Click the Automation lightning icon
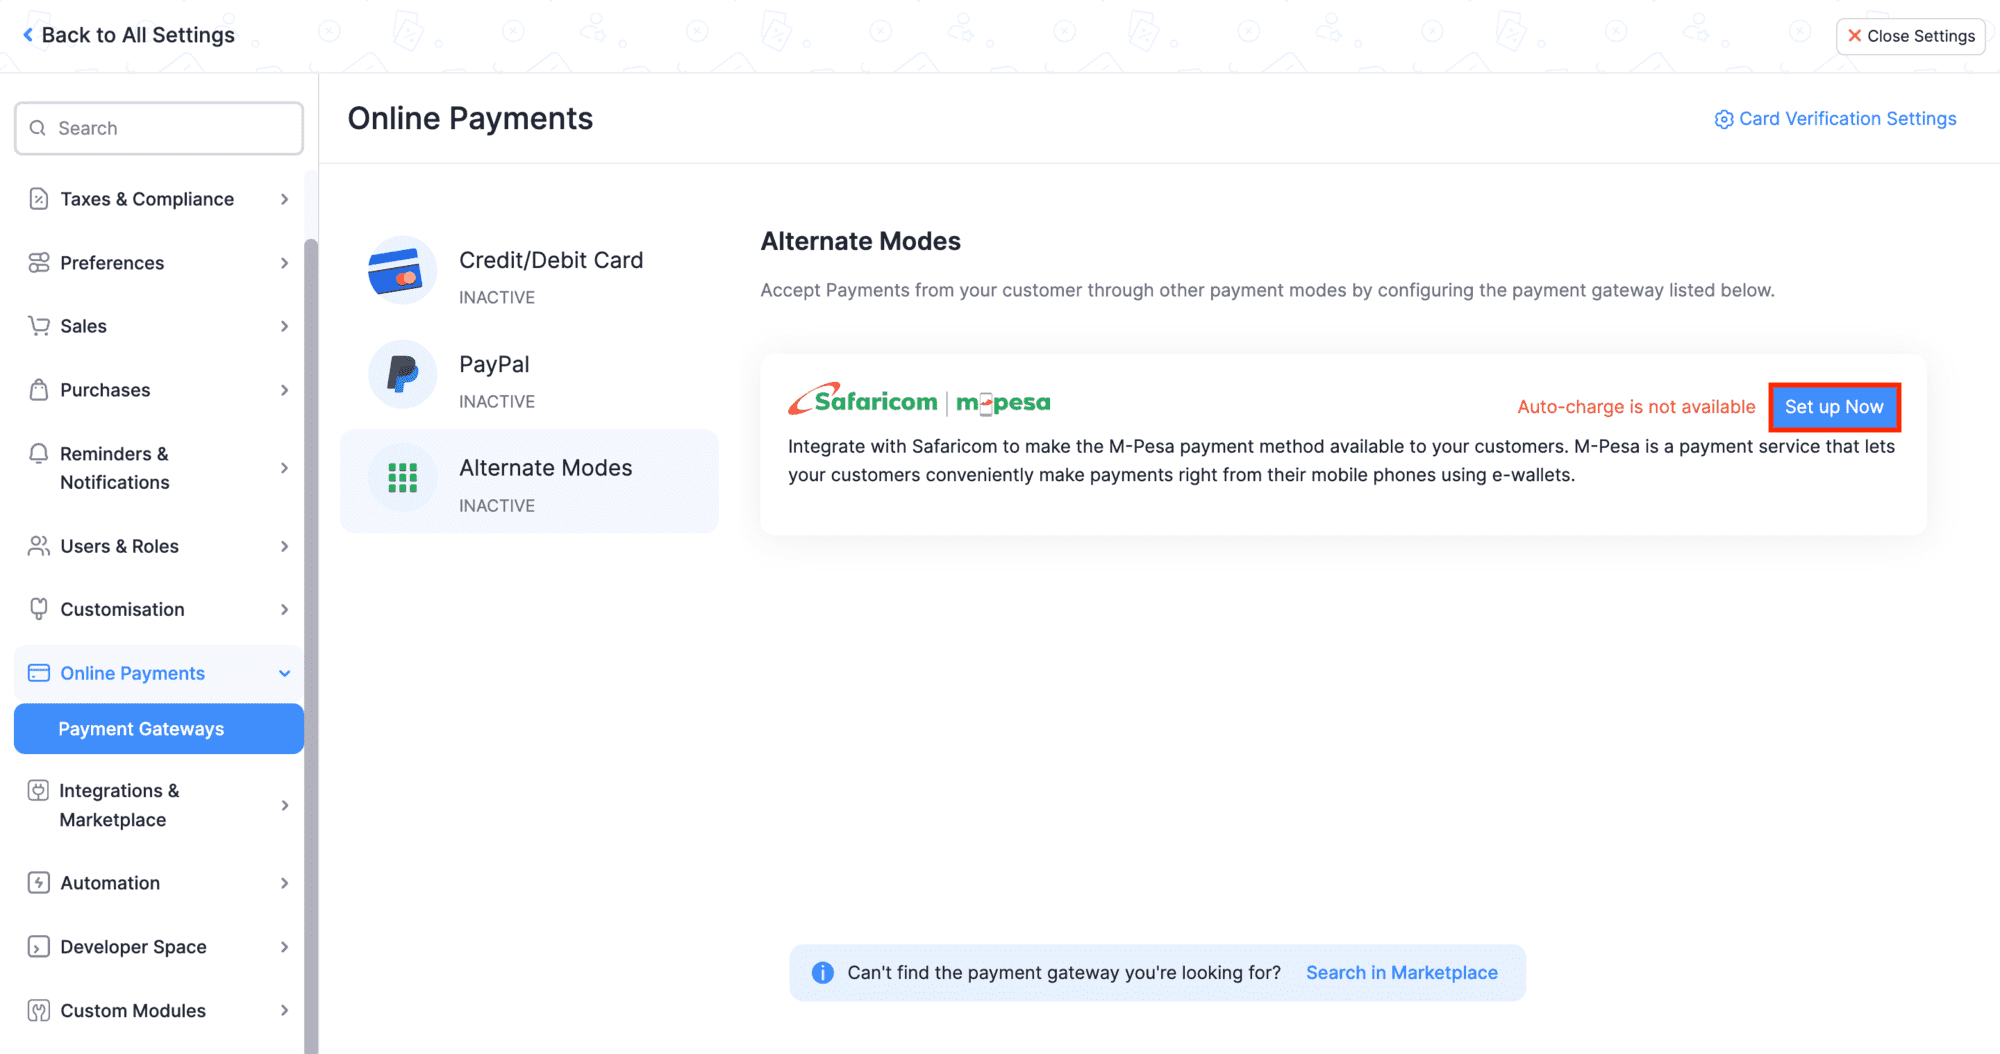This screenshot has width=2000, height=1054. pyautogui.click(x=38, y=883)
